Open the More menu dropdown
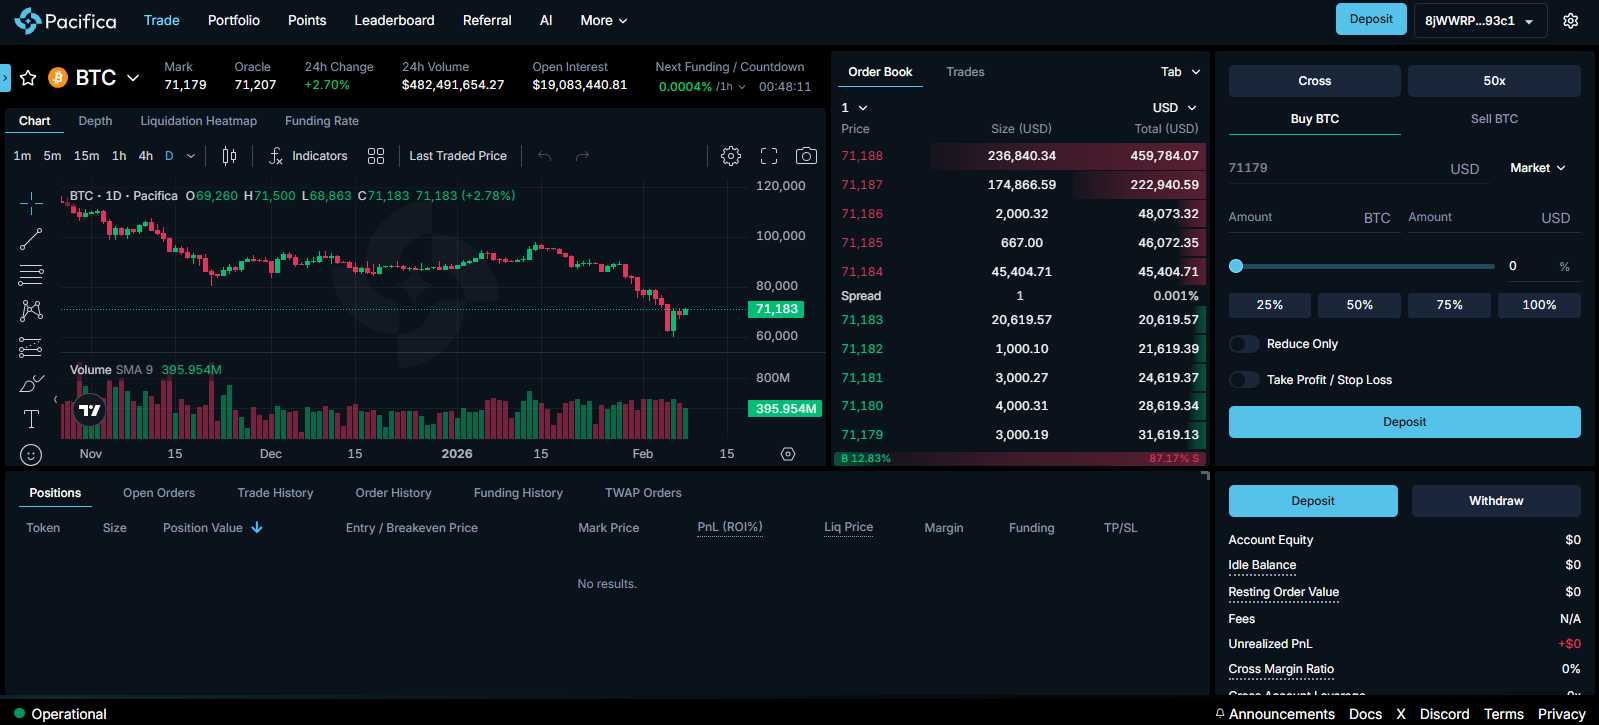The width and height of the screenshot is (1599, 725). (x=604, y=20)
